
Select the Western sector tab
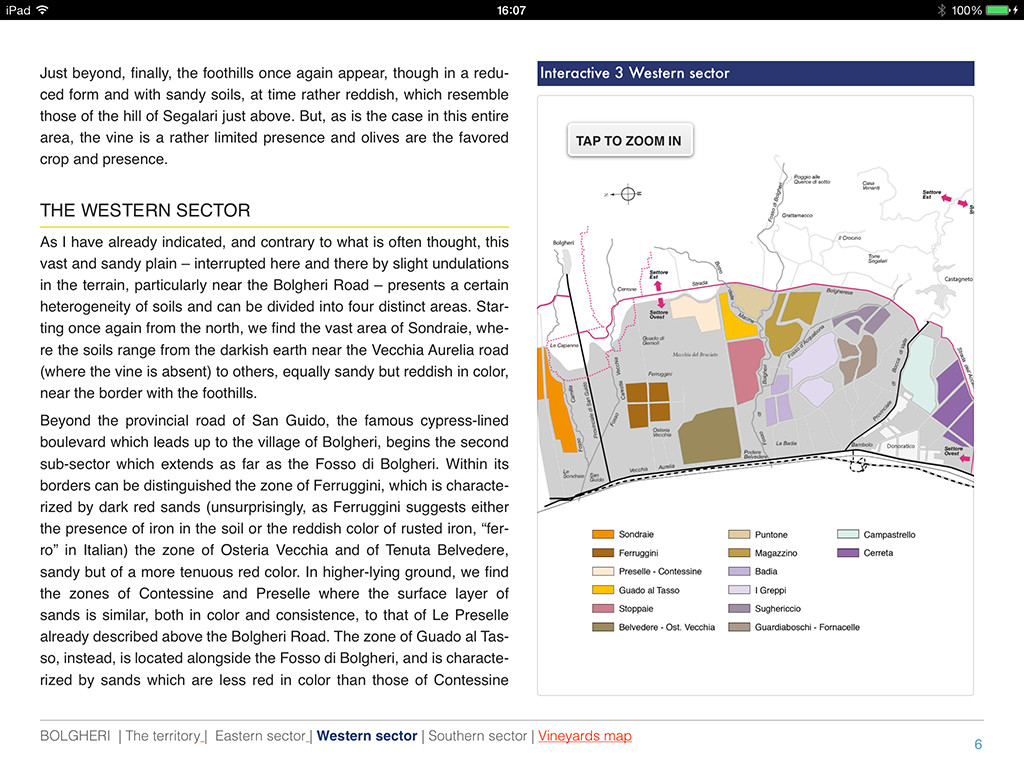coord(367,736)
